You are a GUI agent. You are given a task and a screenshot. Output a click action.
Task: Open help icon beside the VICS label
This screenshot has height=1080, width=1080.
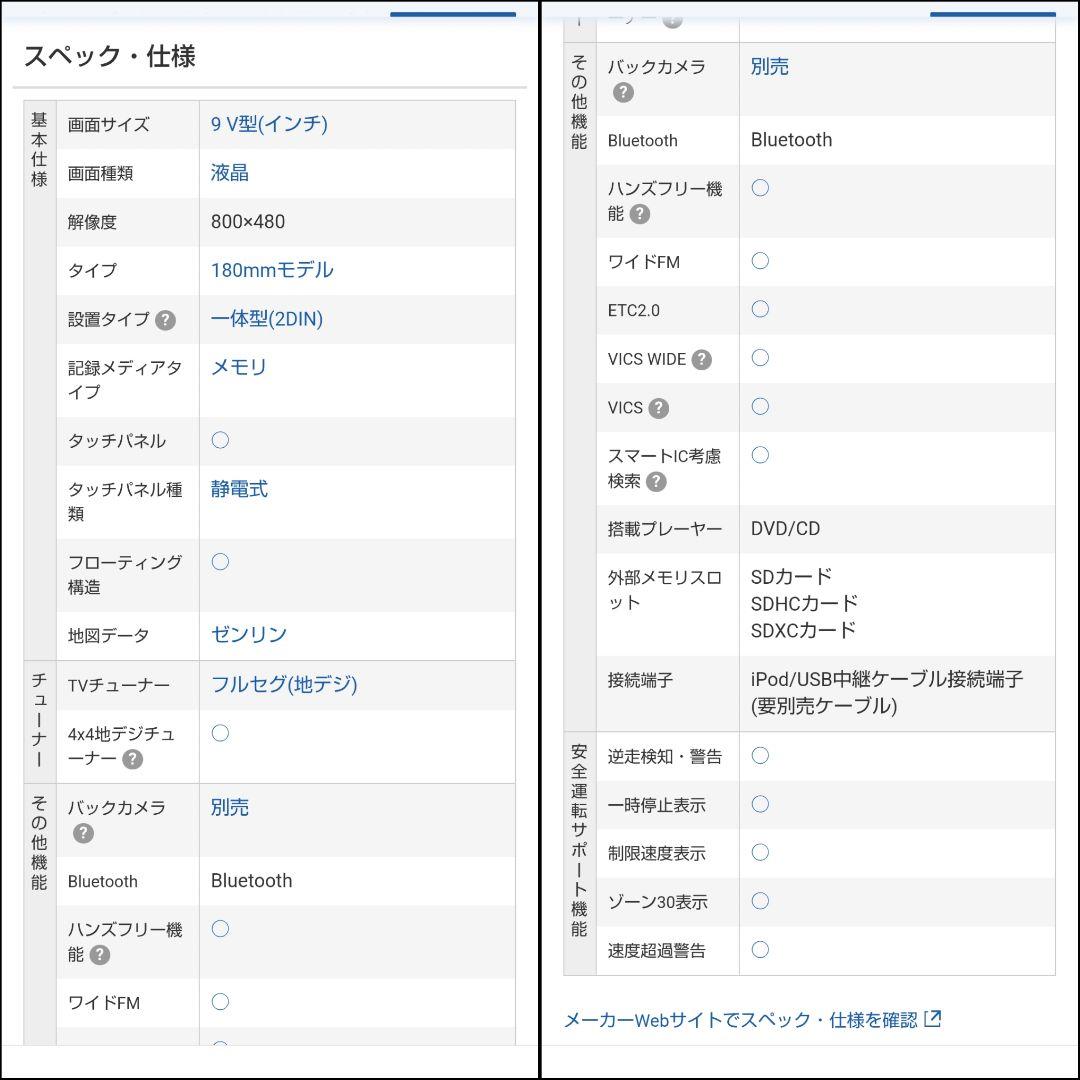point(658,408)
